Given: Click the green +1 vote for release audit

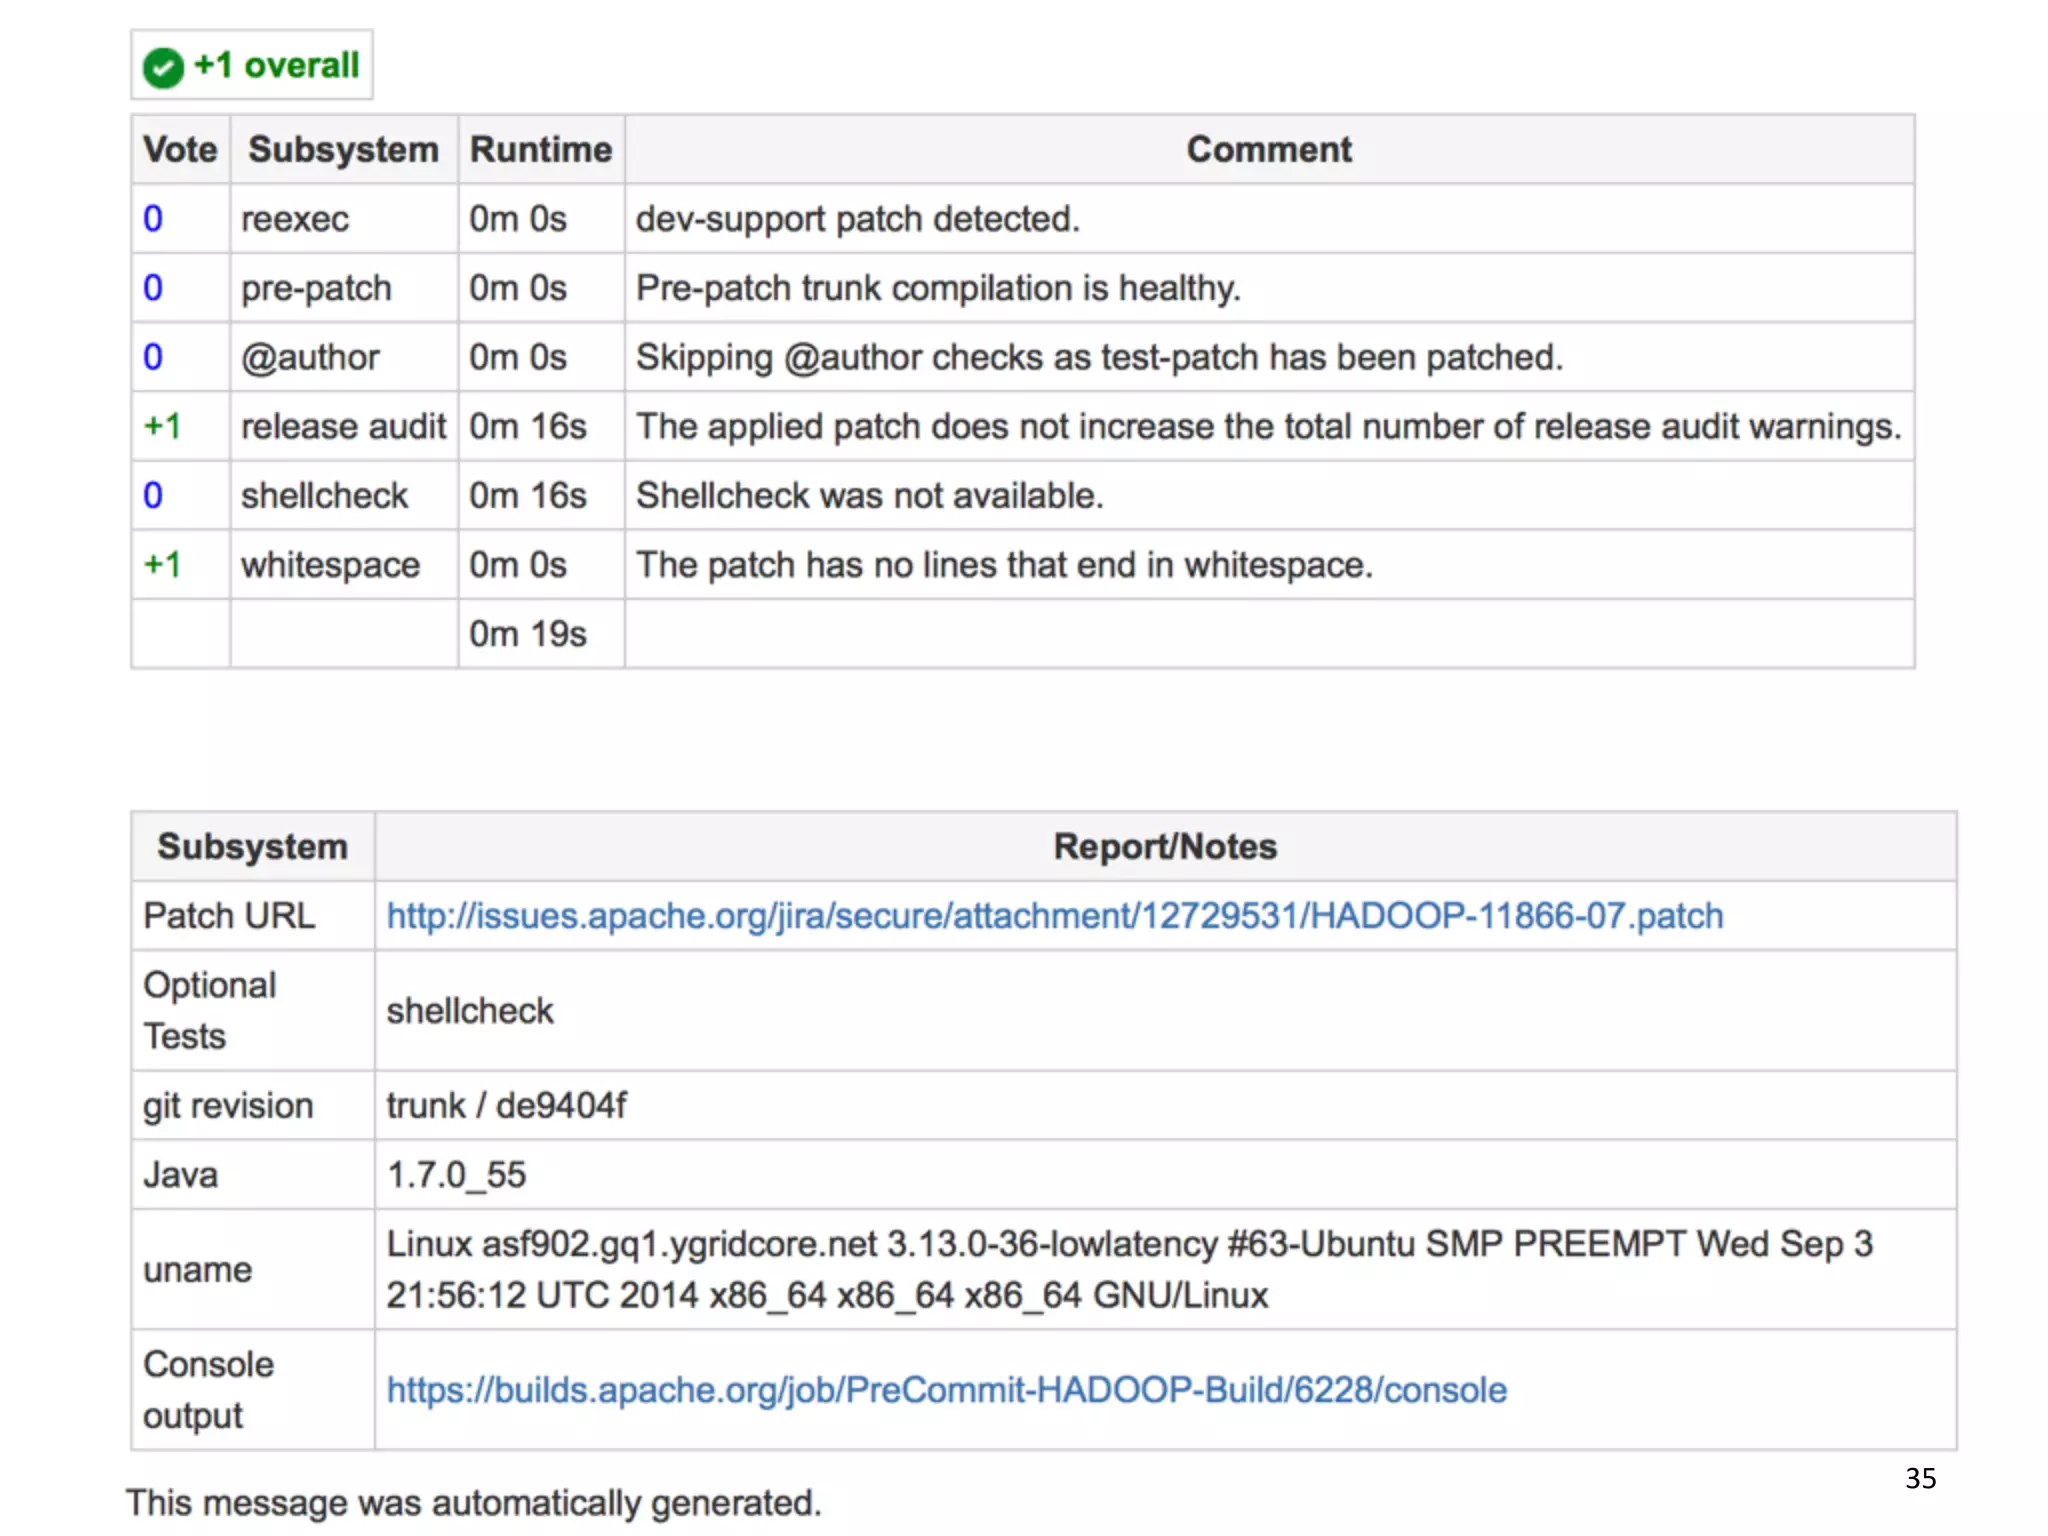Looking at the screenshot, I should click(162, 427).
